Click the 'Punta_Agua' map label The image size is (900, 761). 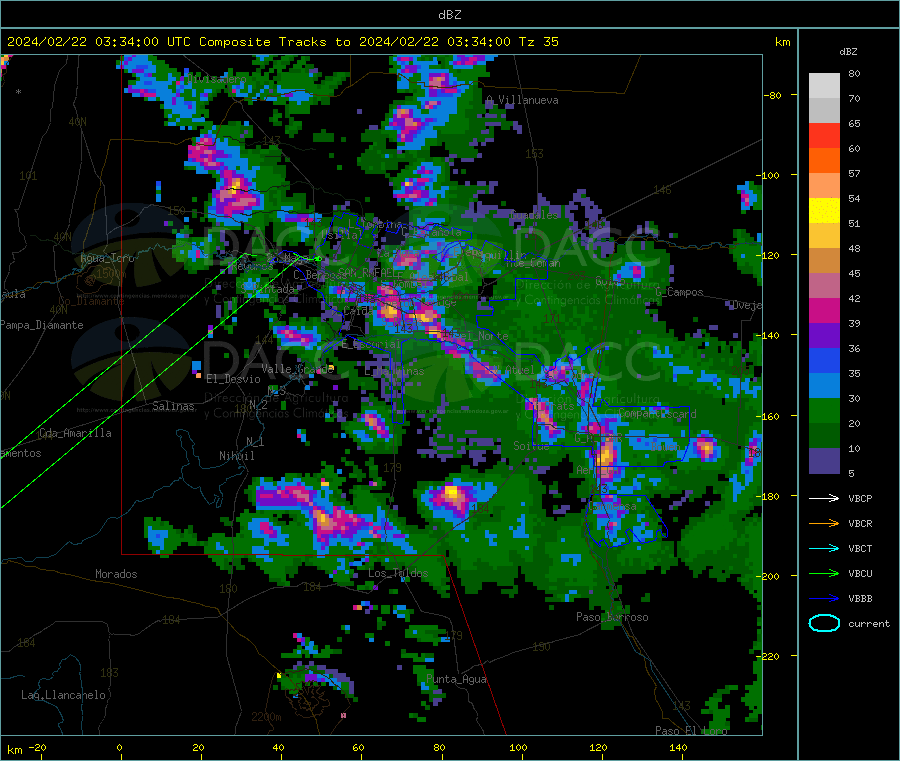coord(456,679)
